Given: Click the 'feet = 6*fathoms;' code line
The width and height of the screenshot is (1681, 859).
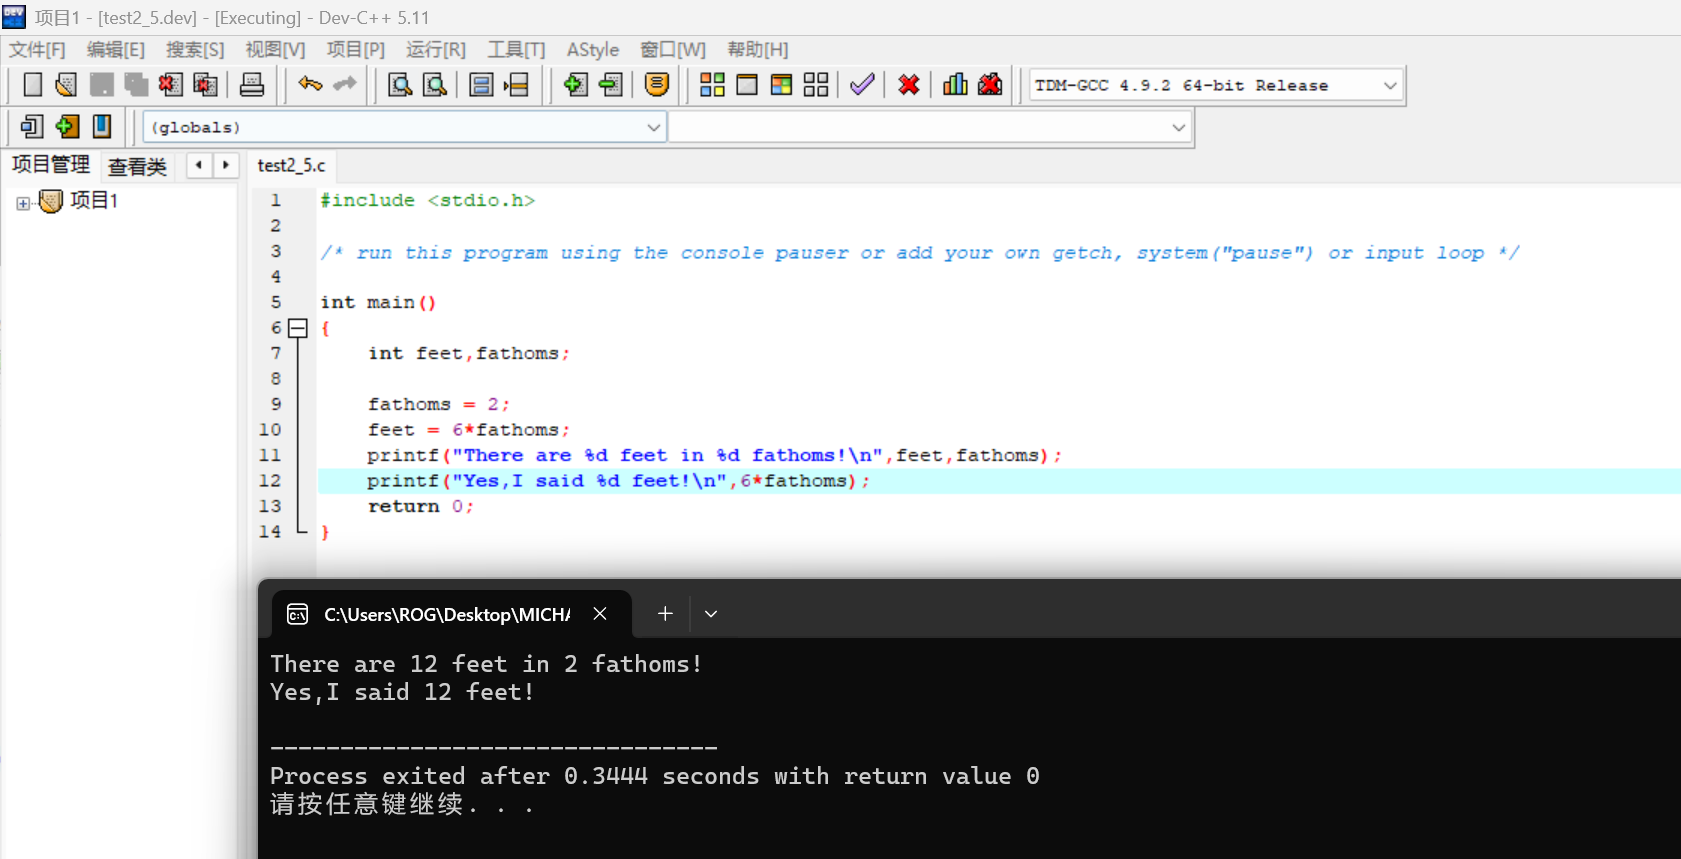Looking at the screenshot, I should tap(469, 430).
